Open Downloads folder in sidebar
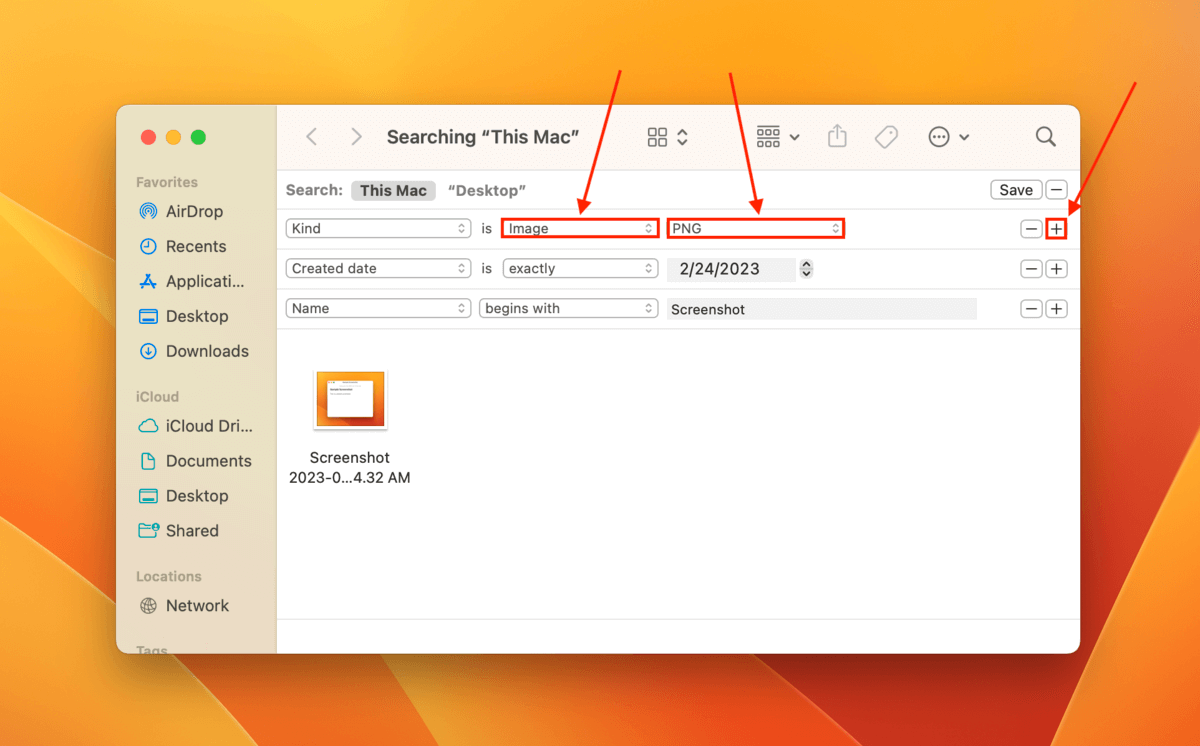 click(206, 351)
